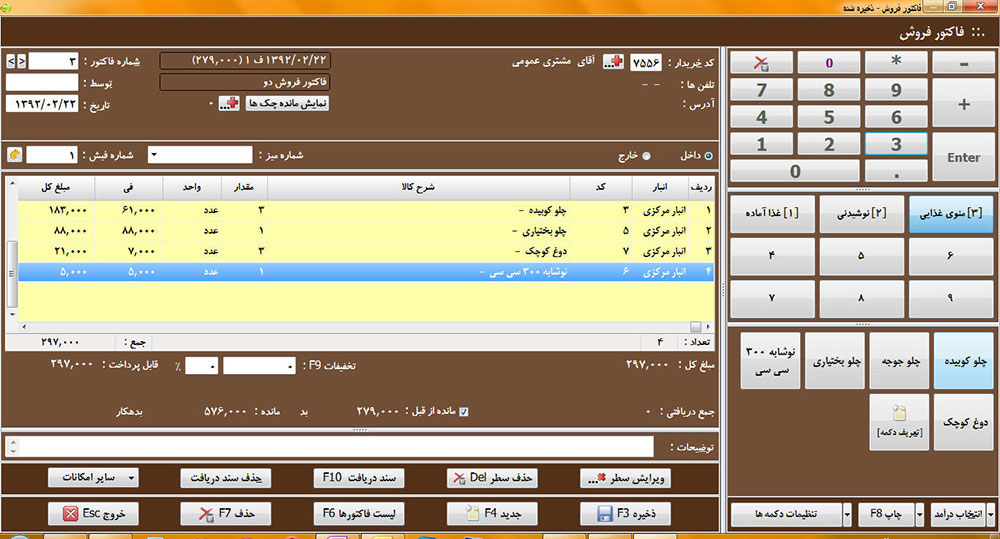Viewport: 1000px width, 539px height.
Task: Switch to [۱] غذا آماده category tab
Action: pyautogui.click(x=772, y=214)
